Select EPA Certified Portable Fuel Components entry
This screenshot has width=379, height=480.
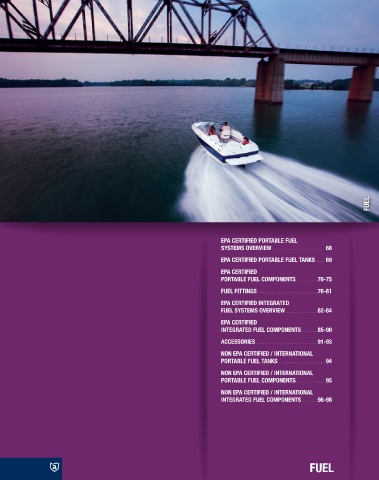(276, 275)
